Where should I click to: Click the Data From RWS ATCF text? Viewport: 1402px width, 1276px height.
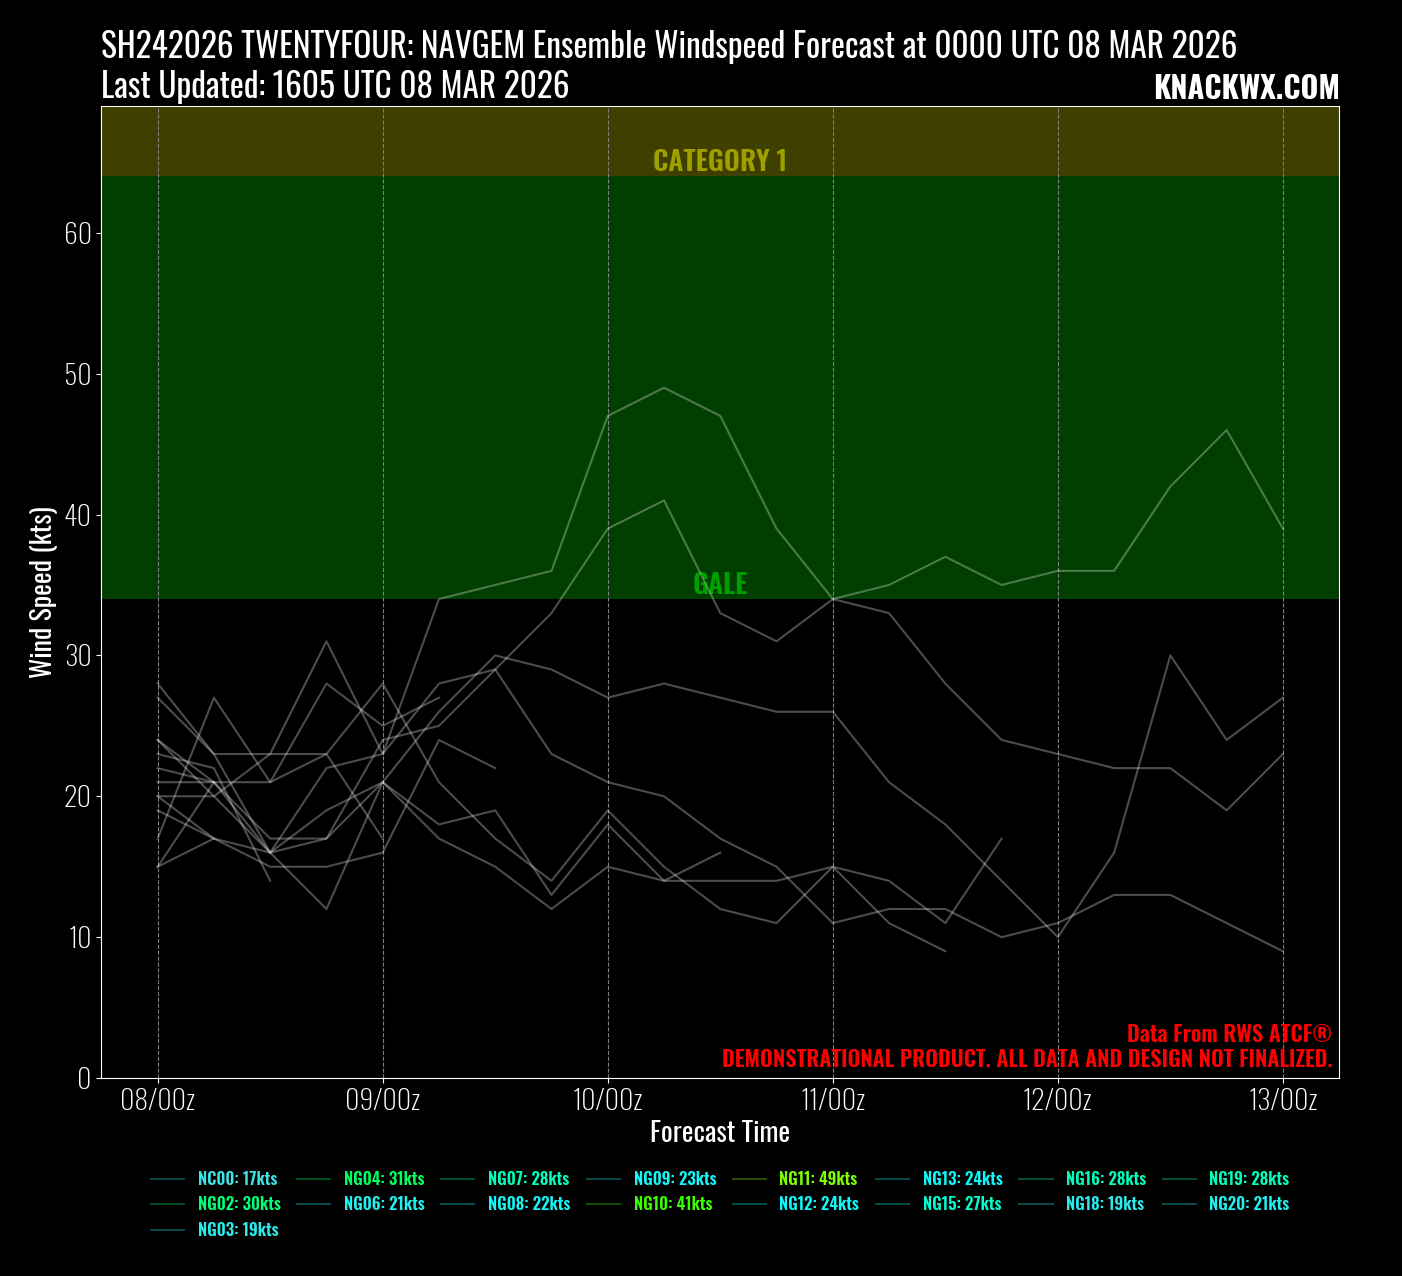(x=1228, y=1034)
